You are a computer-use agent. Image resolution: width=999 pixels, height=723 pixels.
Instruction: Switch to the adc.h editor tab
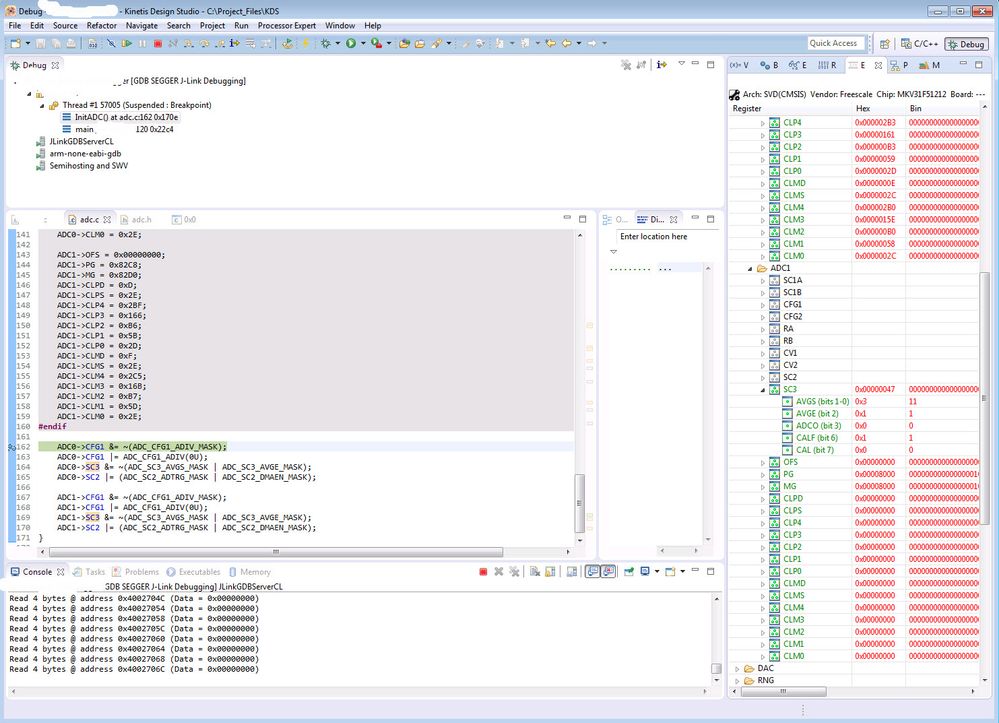pyautogui.click(x=136, y=219)
